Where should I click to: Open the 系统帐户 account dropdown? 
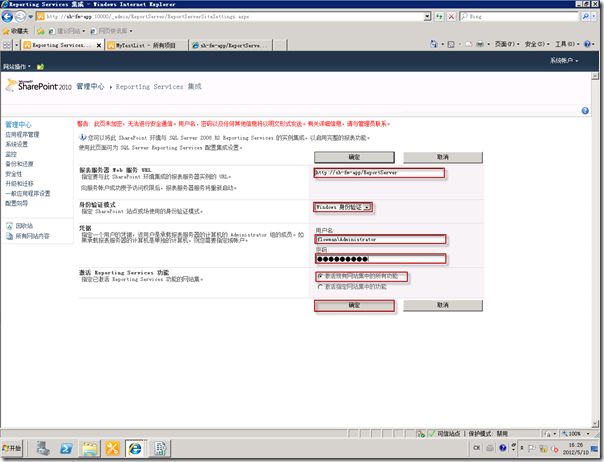tap(564, 60)
